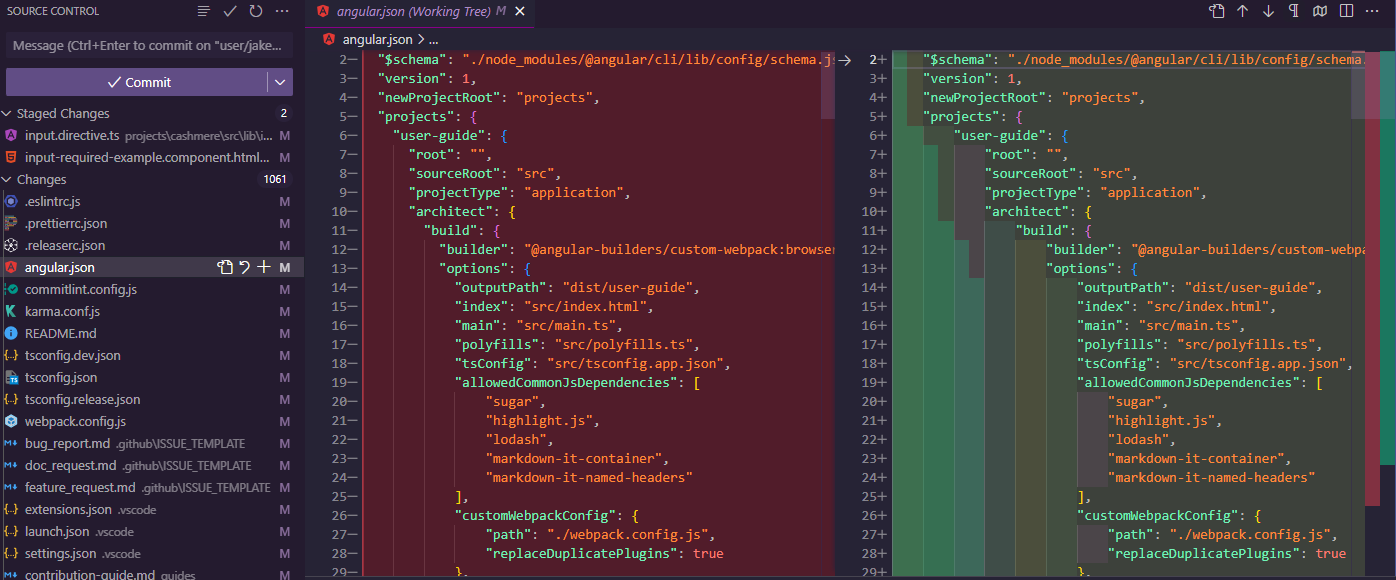Click the split editor layout icon
This screenshot has height=580, width=1396.
pos(1347,11)
